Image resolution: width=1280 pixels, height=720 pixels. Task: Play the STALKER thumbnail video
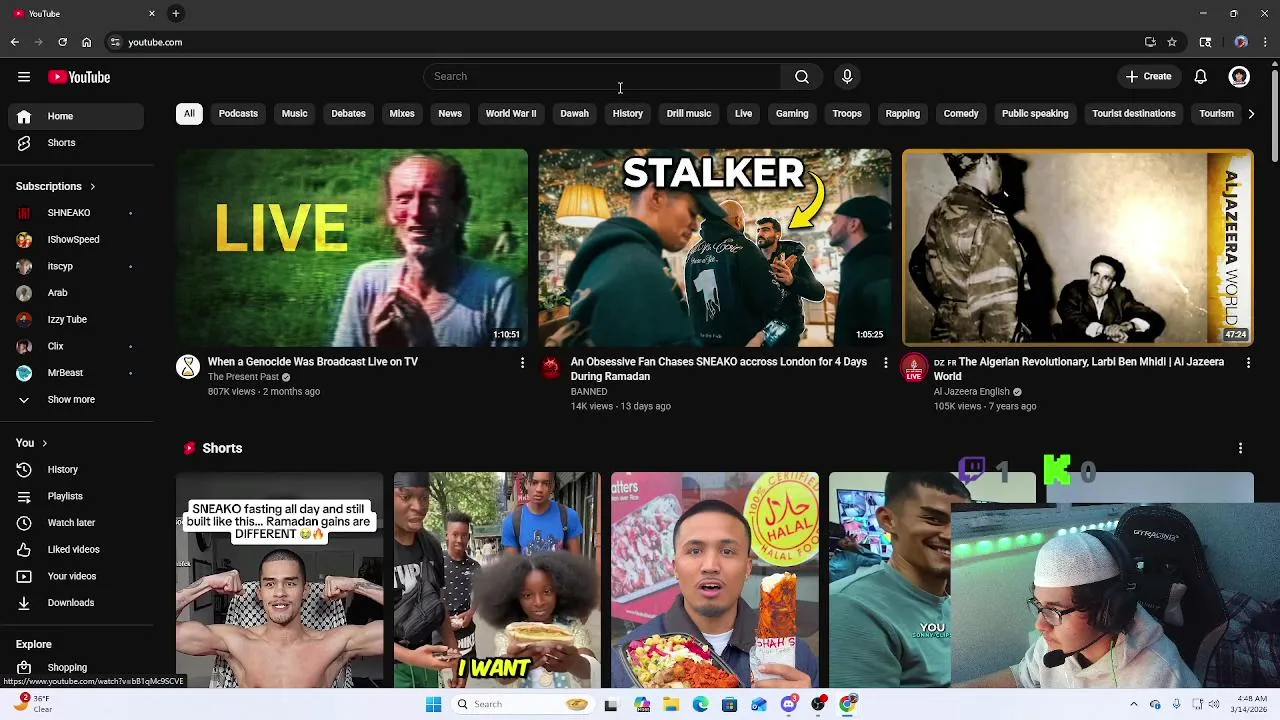pos(714,247)
